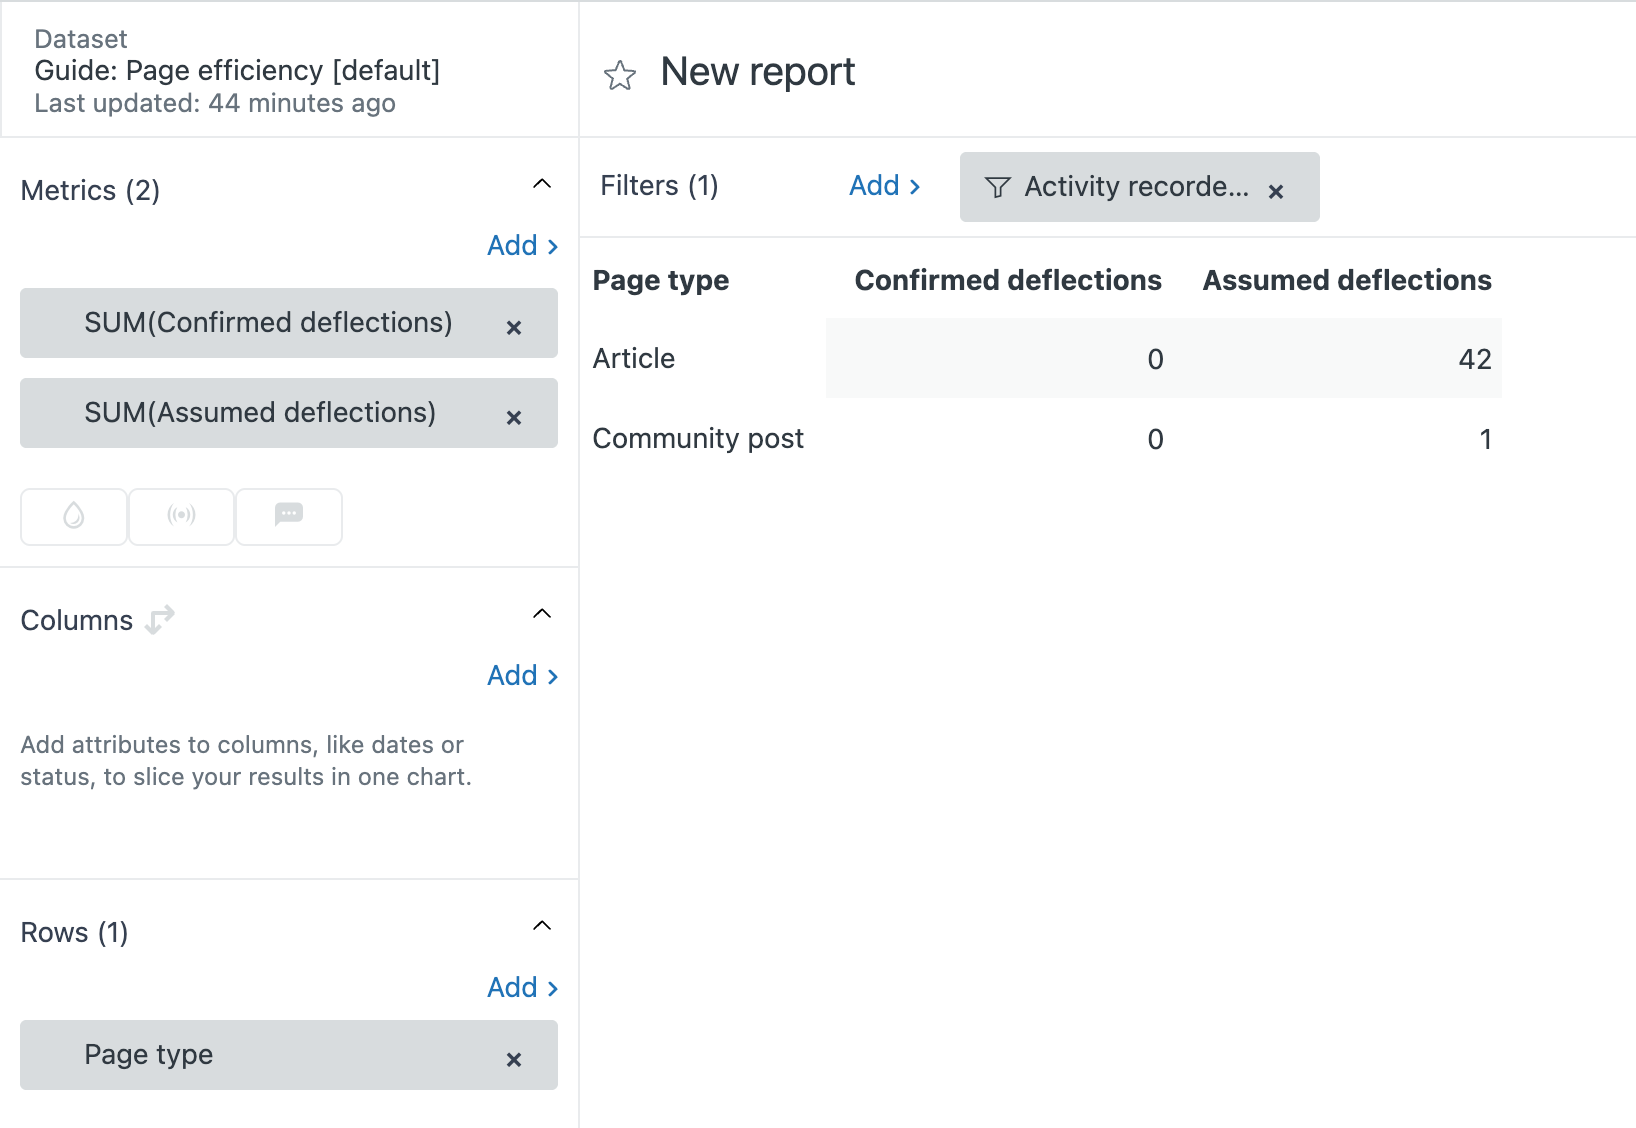The width and height of the screenshot is (1636, 1128).
Task: Add a new filter
Action: tap(884, 186)
